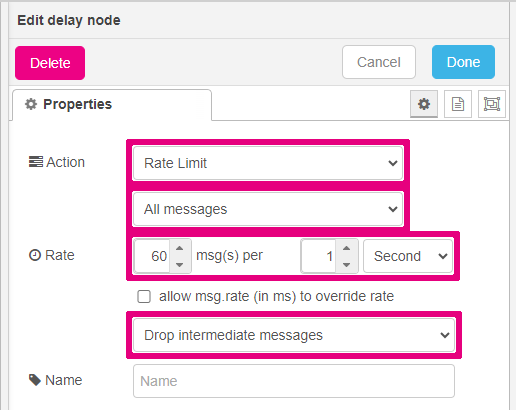Click the 'msg(s) per' text

coord(229,256)
